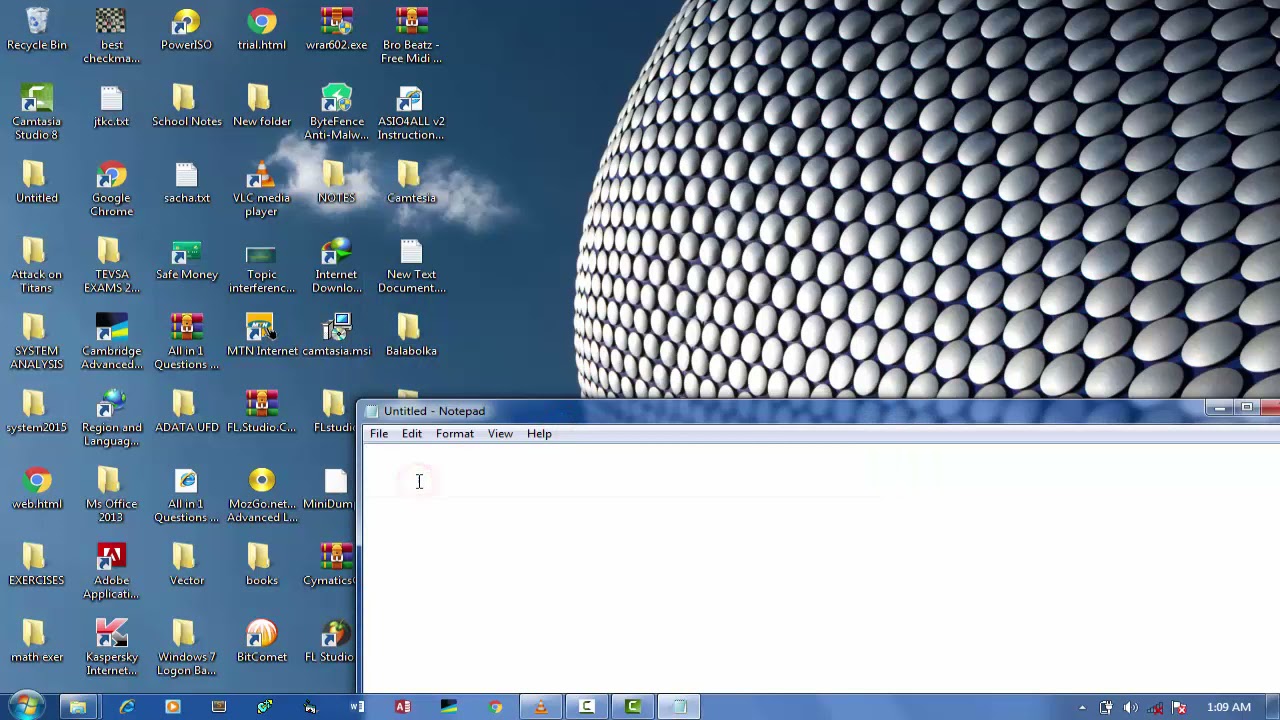Viewport: 1280px width, 720px height.
Task: Launch Internet Explorer from the taskbar
Action: [127, 707]
